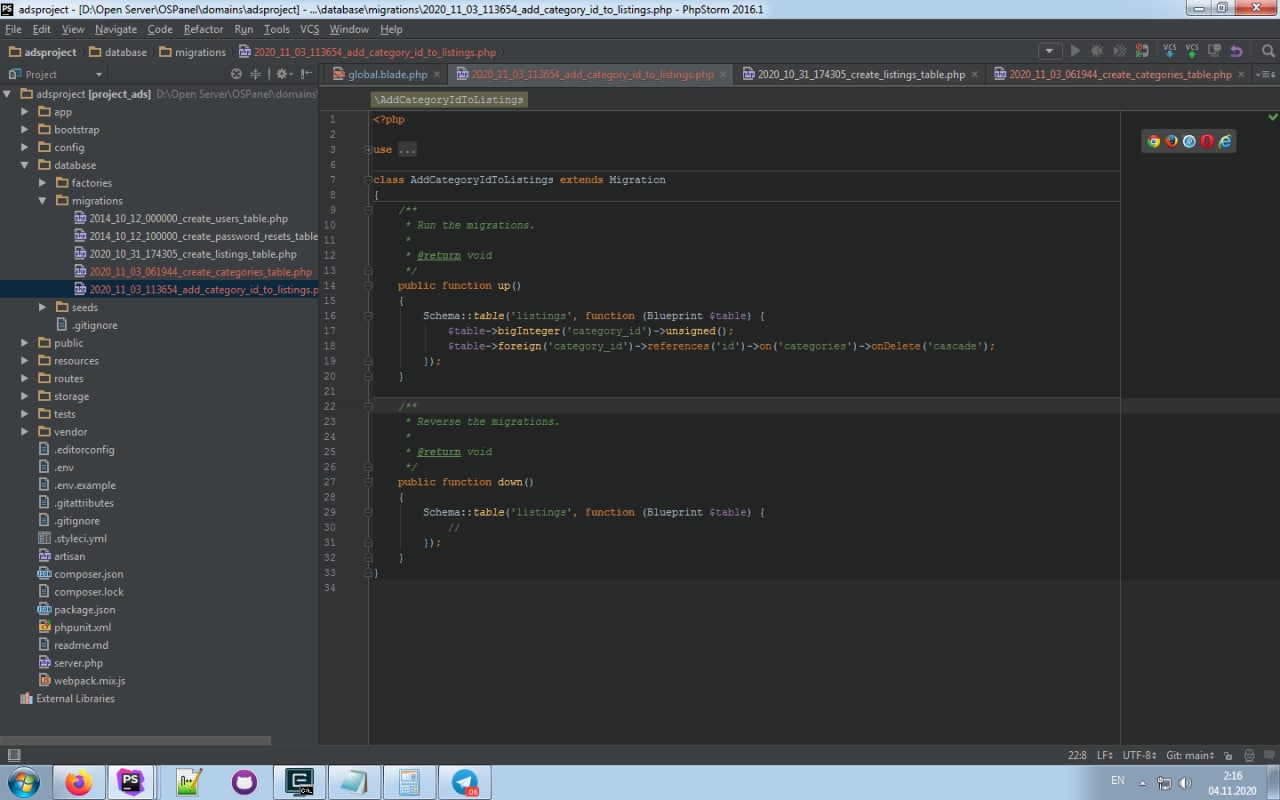
Task: Expand the vendor folder
Action: pos(25,432)
